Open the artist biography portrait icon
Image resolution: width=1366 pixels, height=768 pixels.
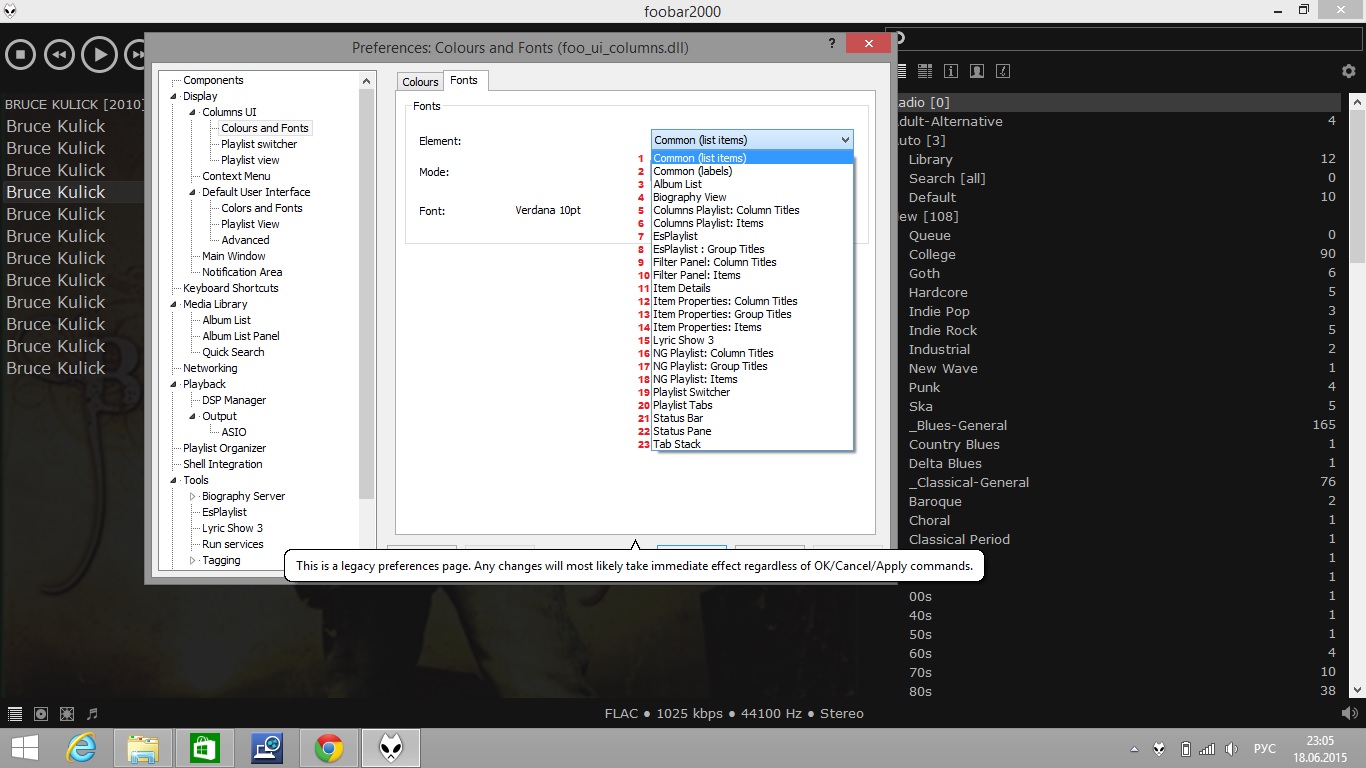[977, 71]
